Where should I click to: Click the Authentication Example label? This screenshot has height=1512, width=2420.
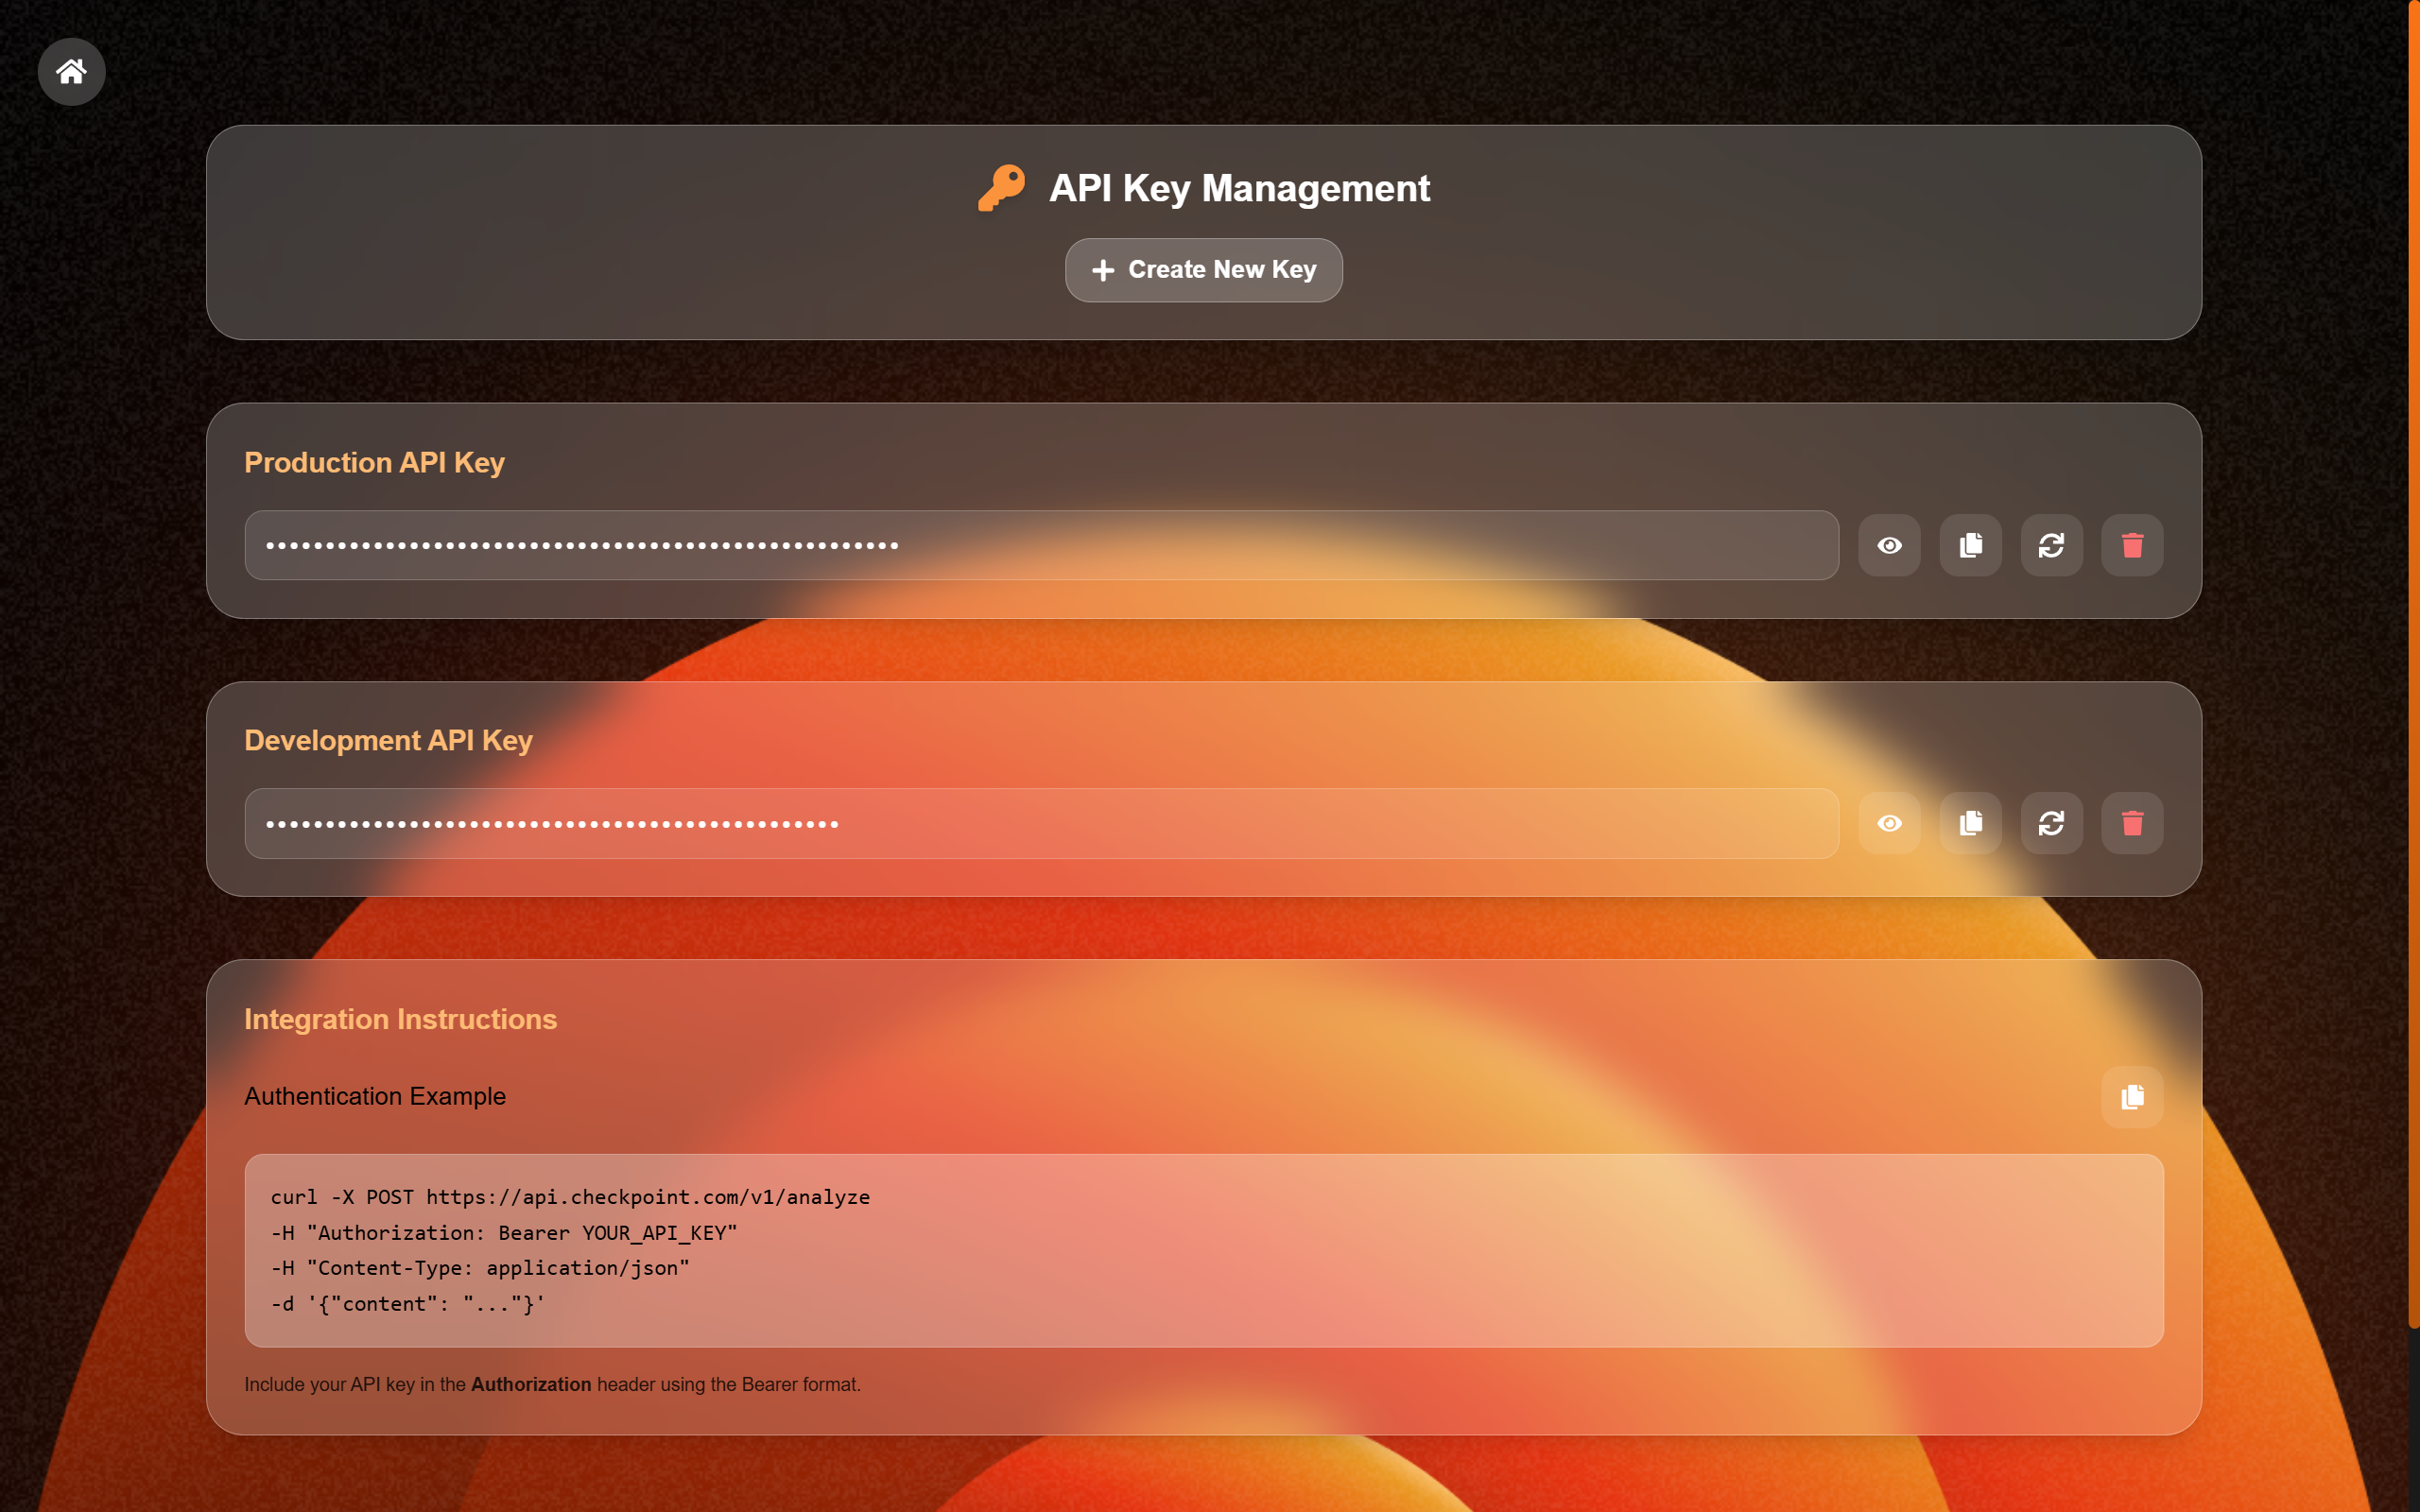tap(375, 1096)
